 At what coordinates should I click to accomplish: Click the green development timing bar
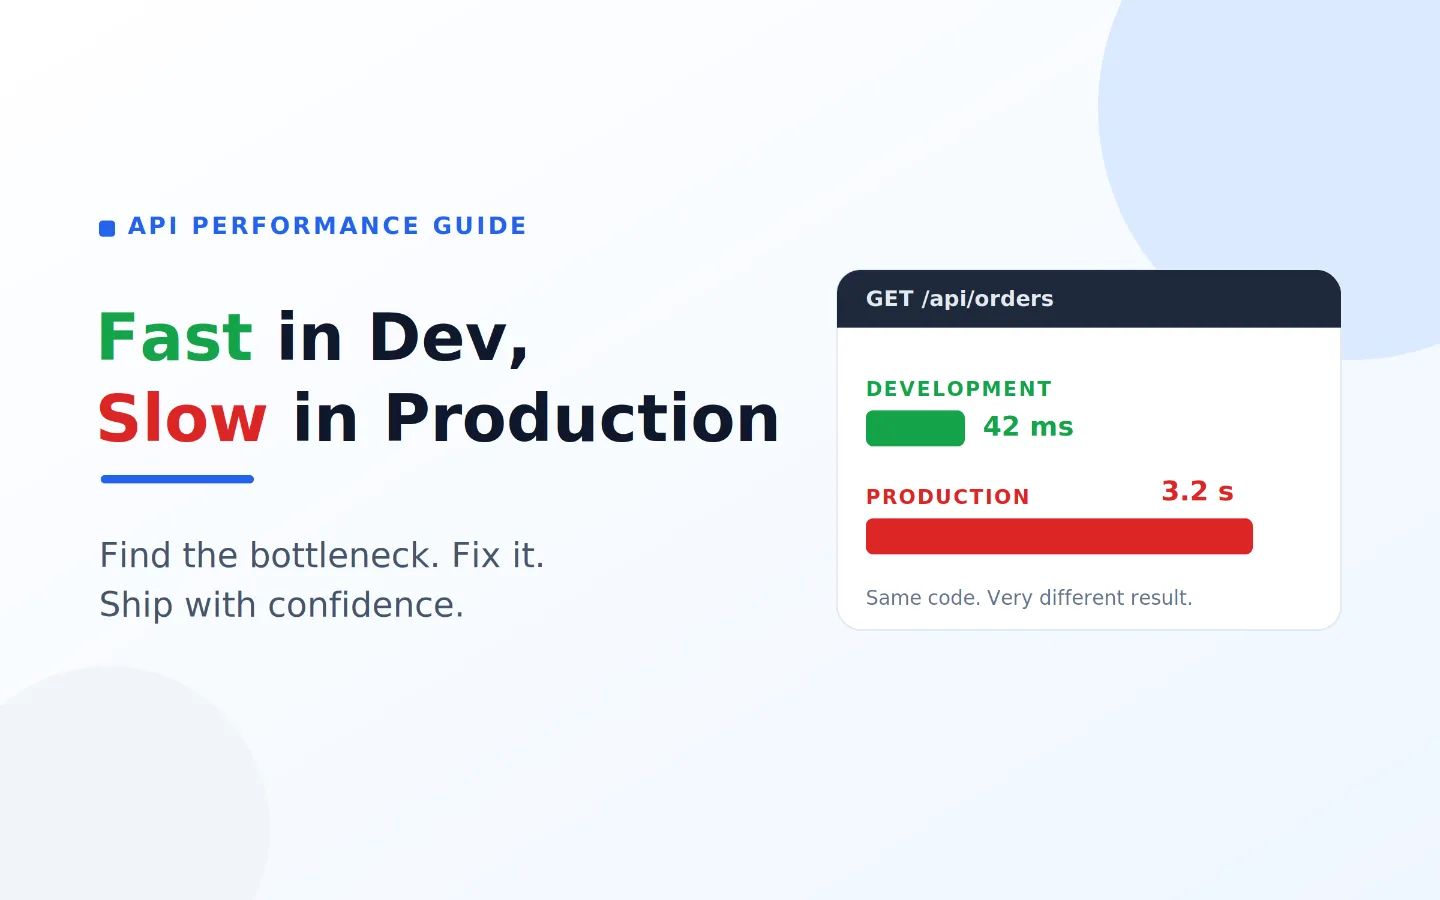point(915,428)
